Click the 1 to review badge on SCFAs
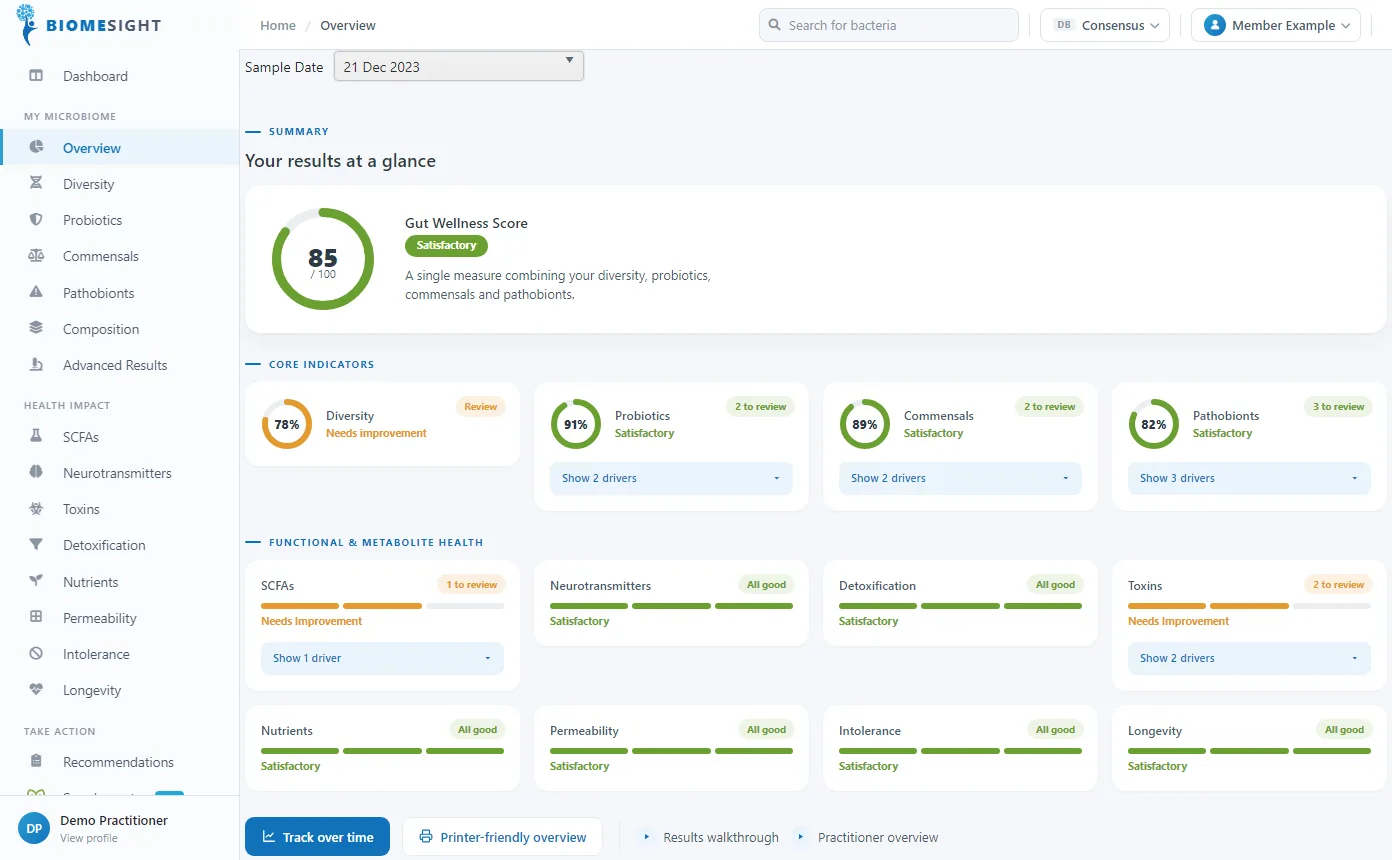This screenshot has height=860, width=1392. pyautogui.click(x=471, y=585)
